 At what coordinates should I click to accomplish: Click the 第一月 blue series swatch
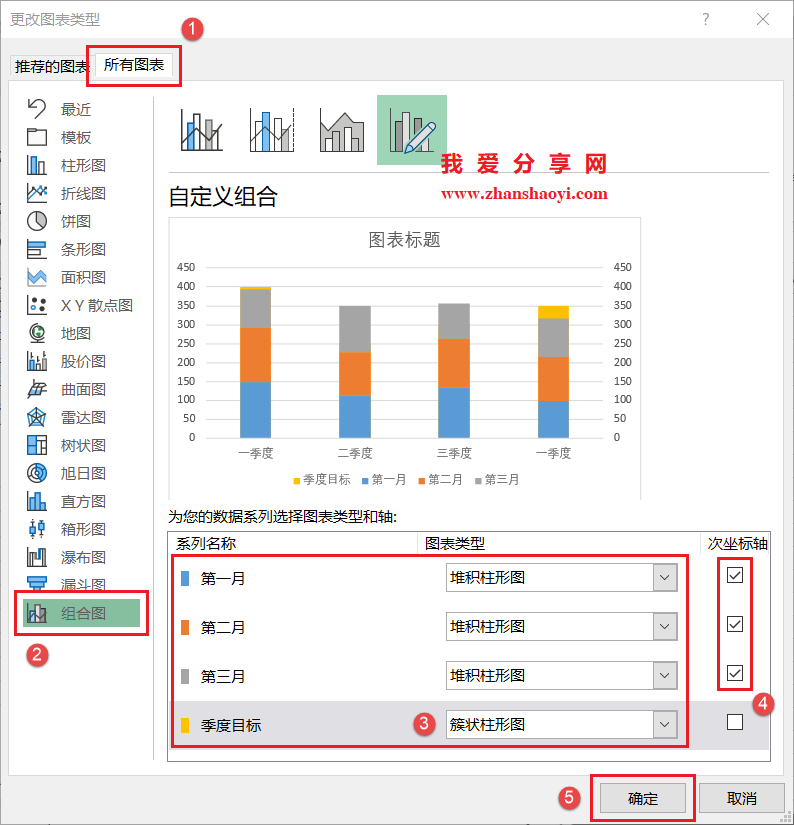[x=185, y=579]
